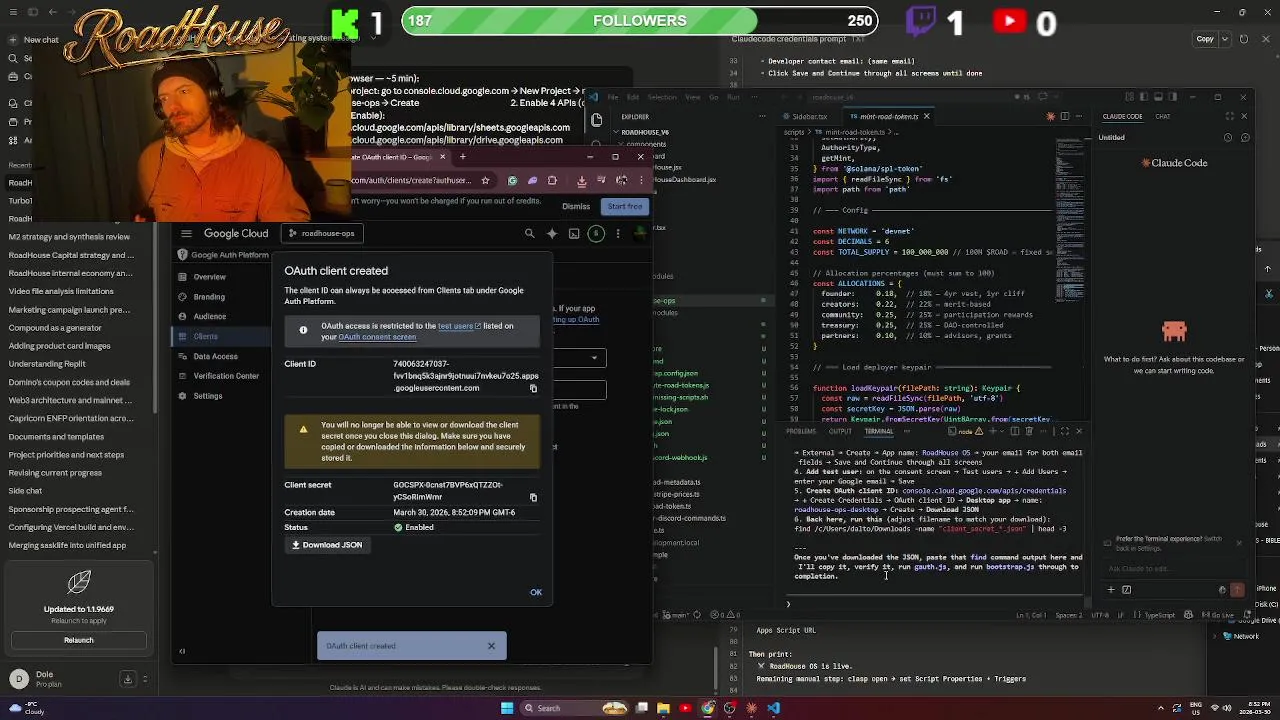Collapse the Google Auth Platform side navigation
1280x720 pixels.
coord(182,651)
